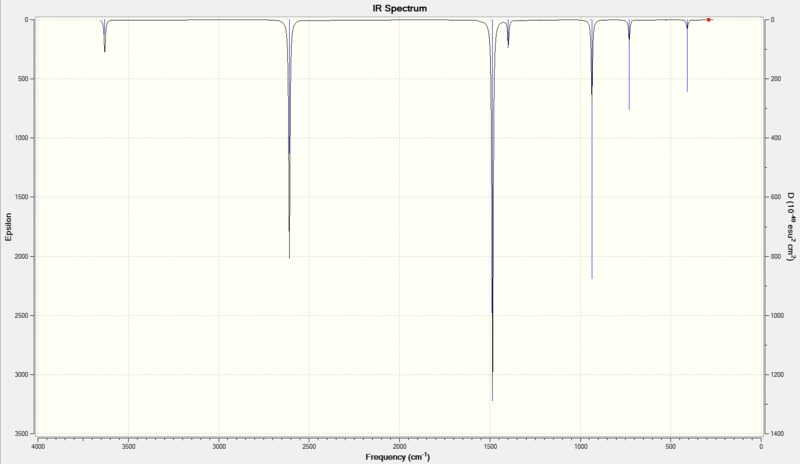Click the 3000 tick label on Epsilon axis

tap(19, 375)
